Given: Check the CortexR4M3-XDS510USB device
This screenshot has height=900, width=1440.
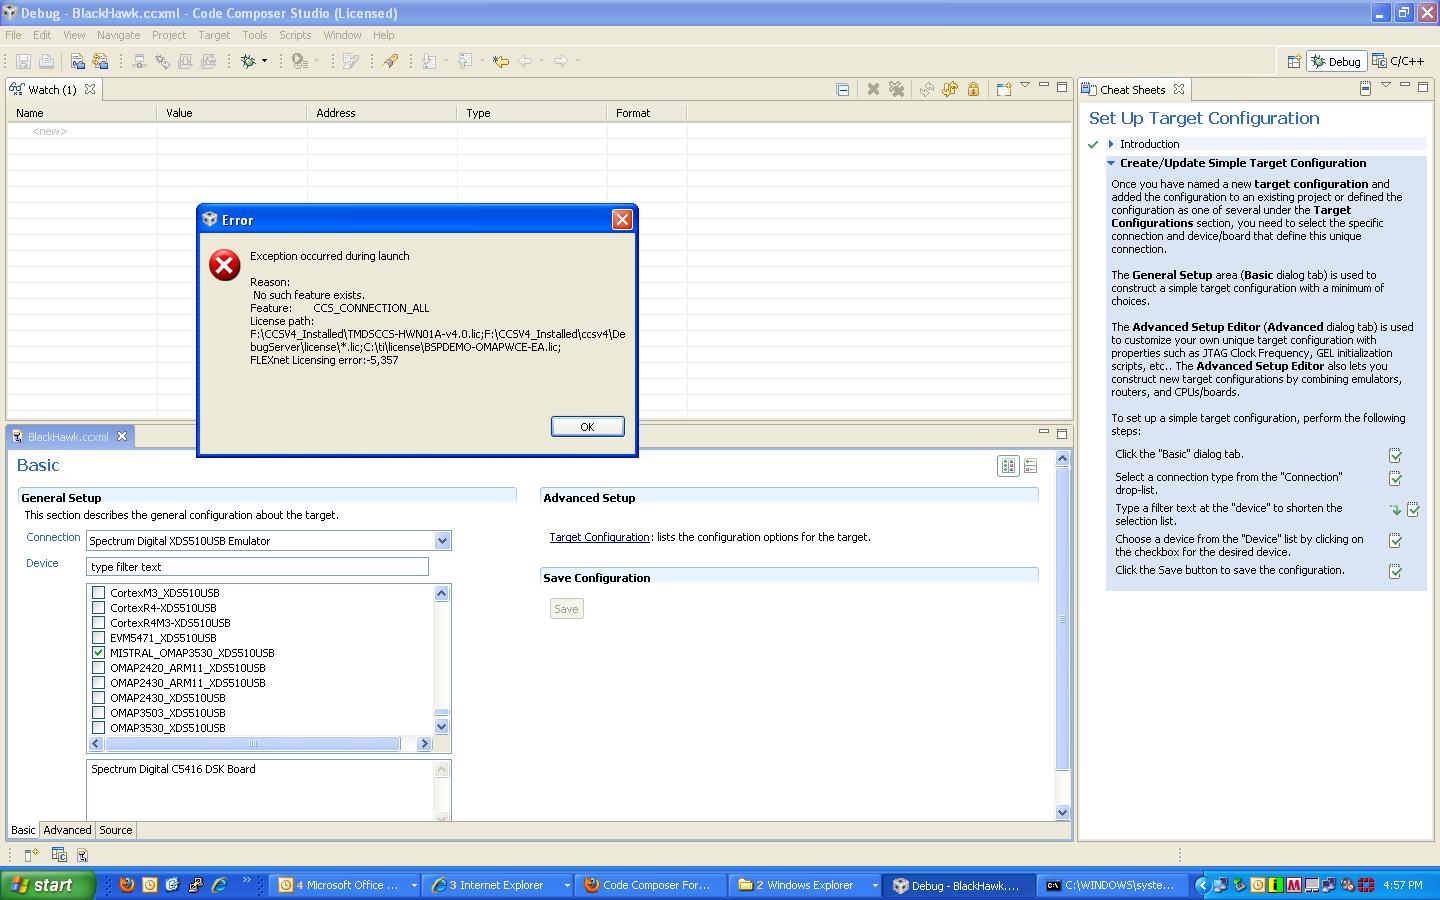Looking at the screenshot, I should coord(98,623).
